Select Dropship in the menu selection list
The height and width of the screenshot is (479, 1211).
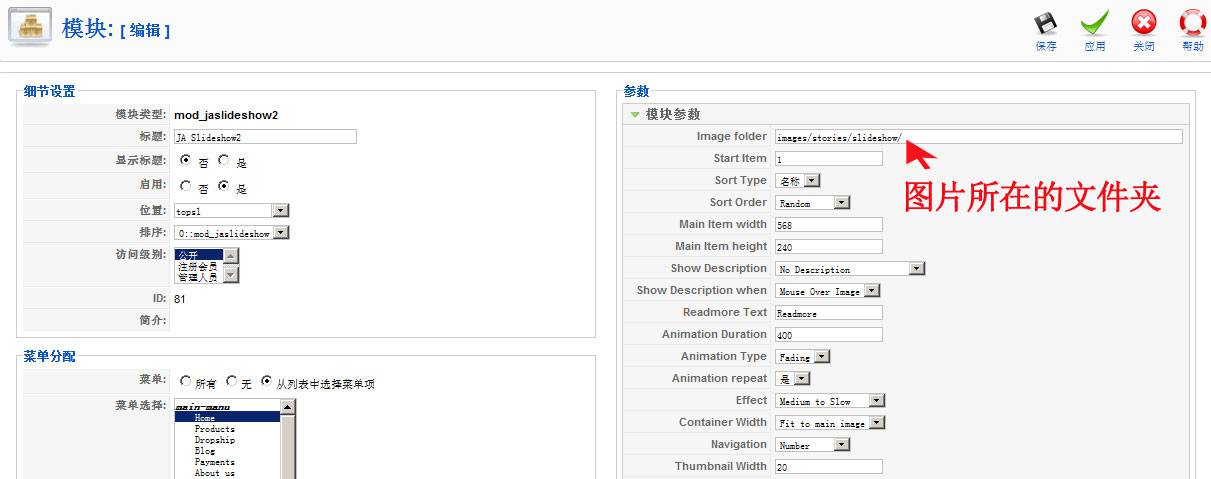(214, 440)
